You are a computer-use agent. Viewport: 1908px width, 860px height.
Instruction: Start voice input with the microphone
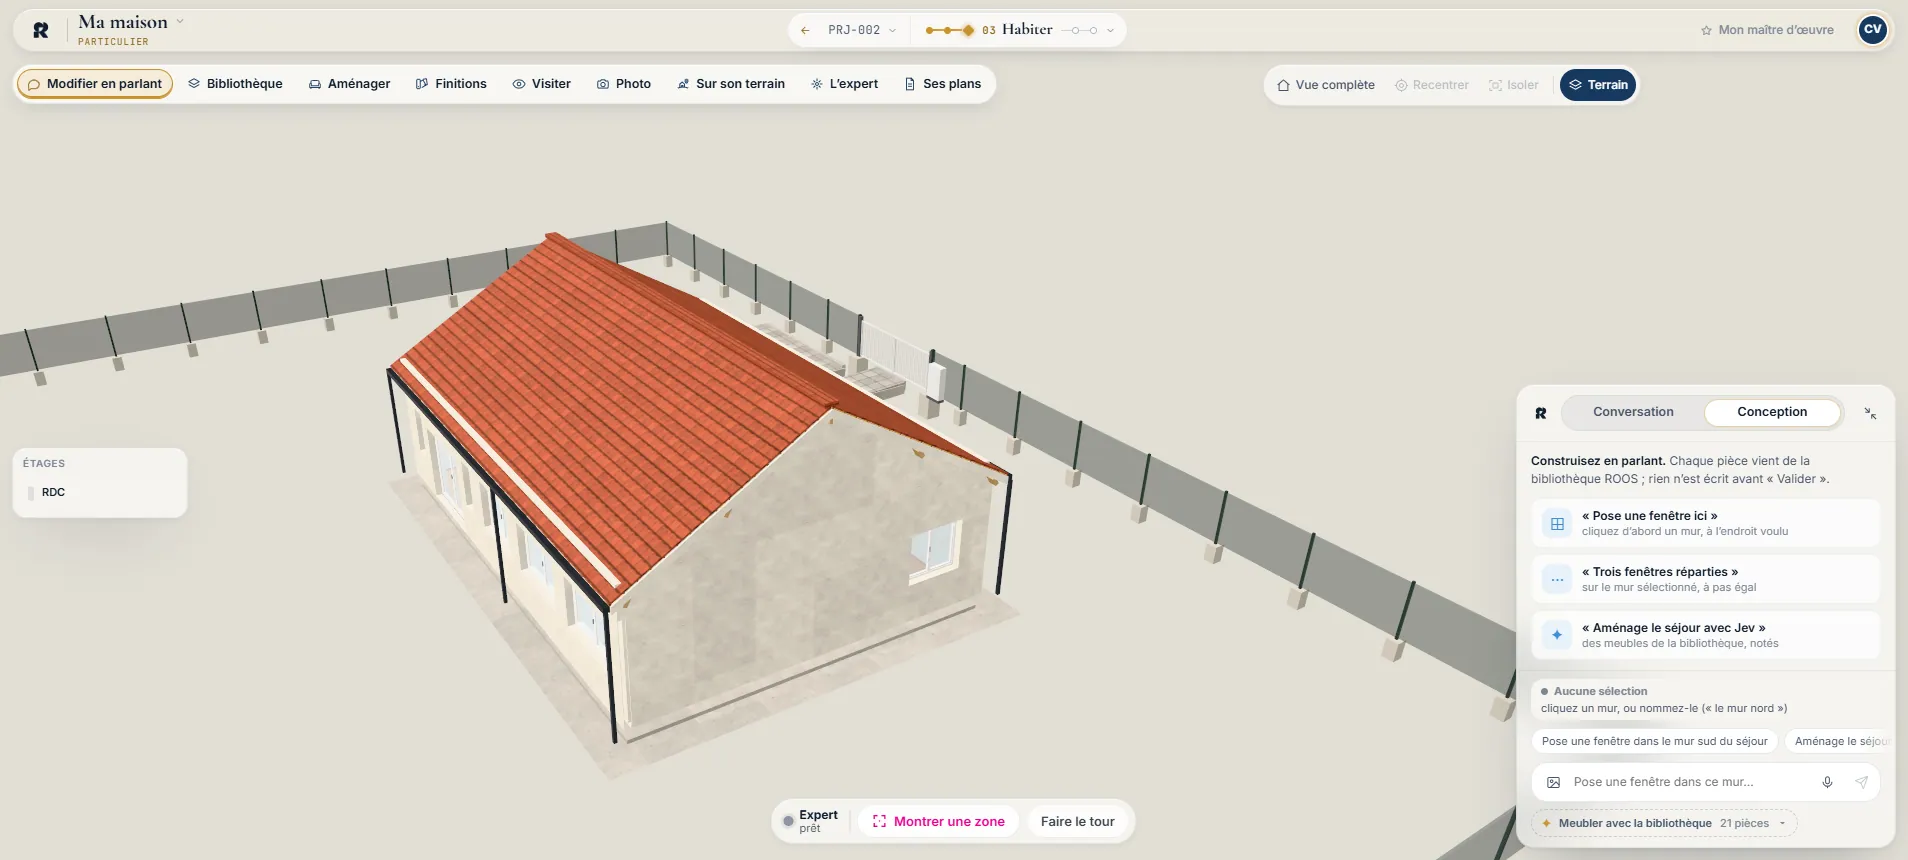tap(1827, 782)
